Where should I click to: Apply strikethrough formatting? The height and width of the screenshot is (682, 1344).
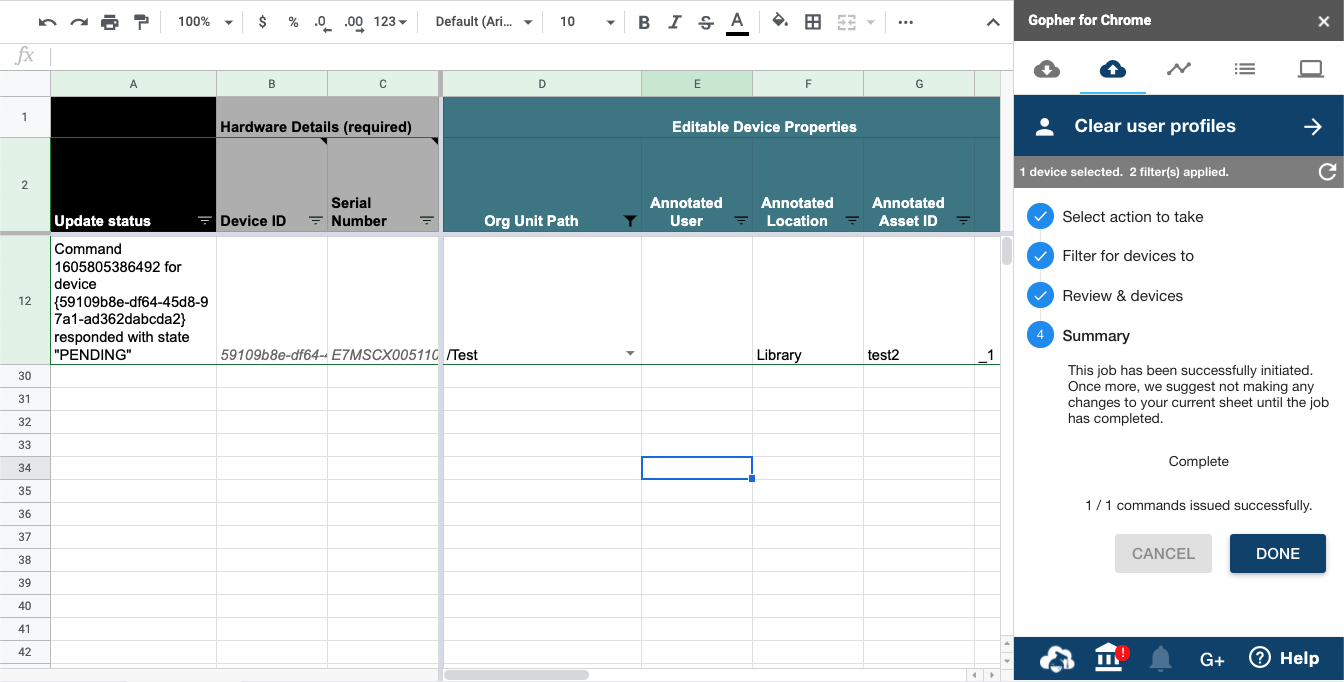click(706, 22)
